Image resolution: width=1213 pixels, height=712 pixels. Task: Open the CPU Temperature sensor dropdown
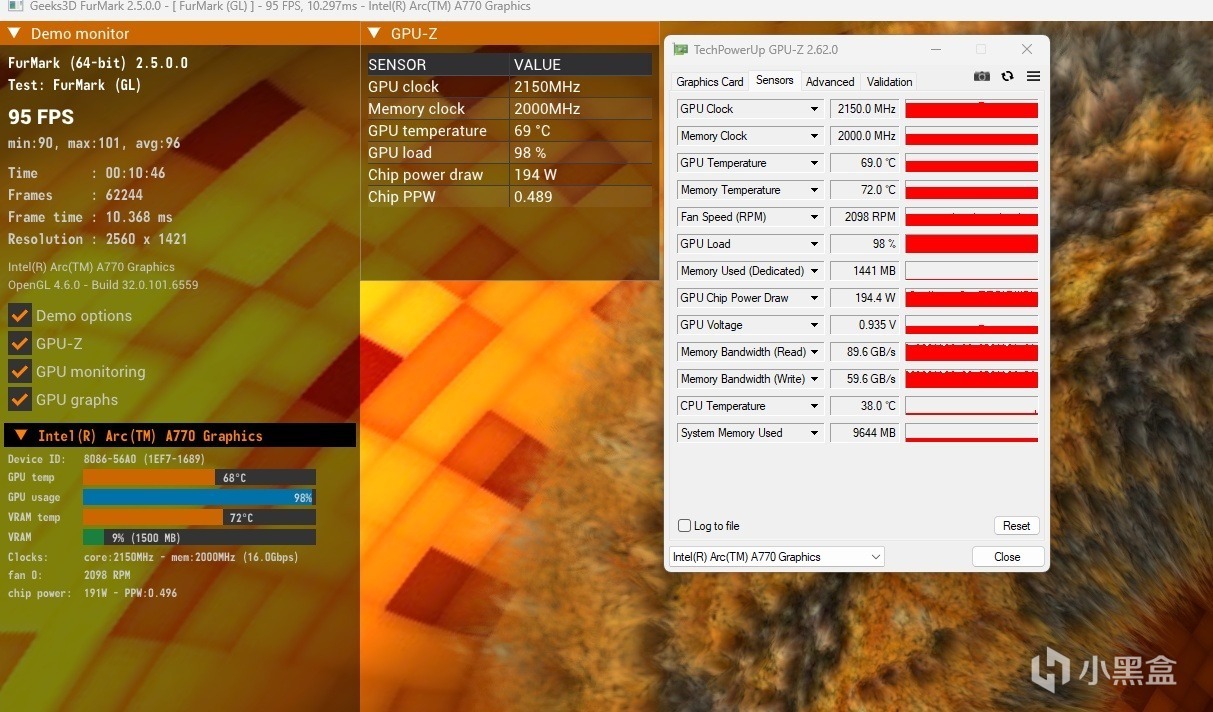pyautogui.click(x=815, y=406)
